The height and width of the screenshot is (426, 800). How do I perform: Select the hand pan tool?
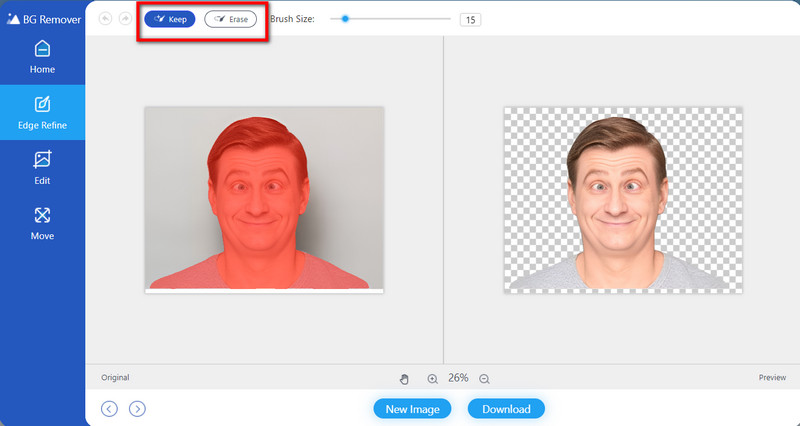405,379
